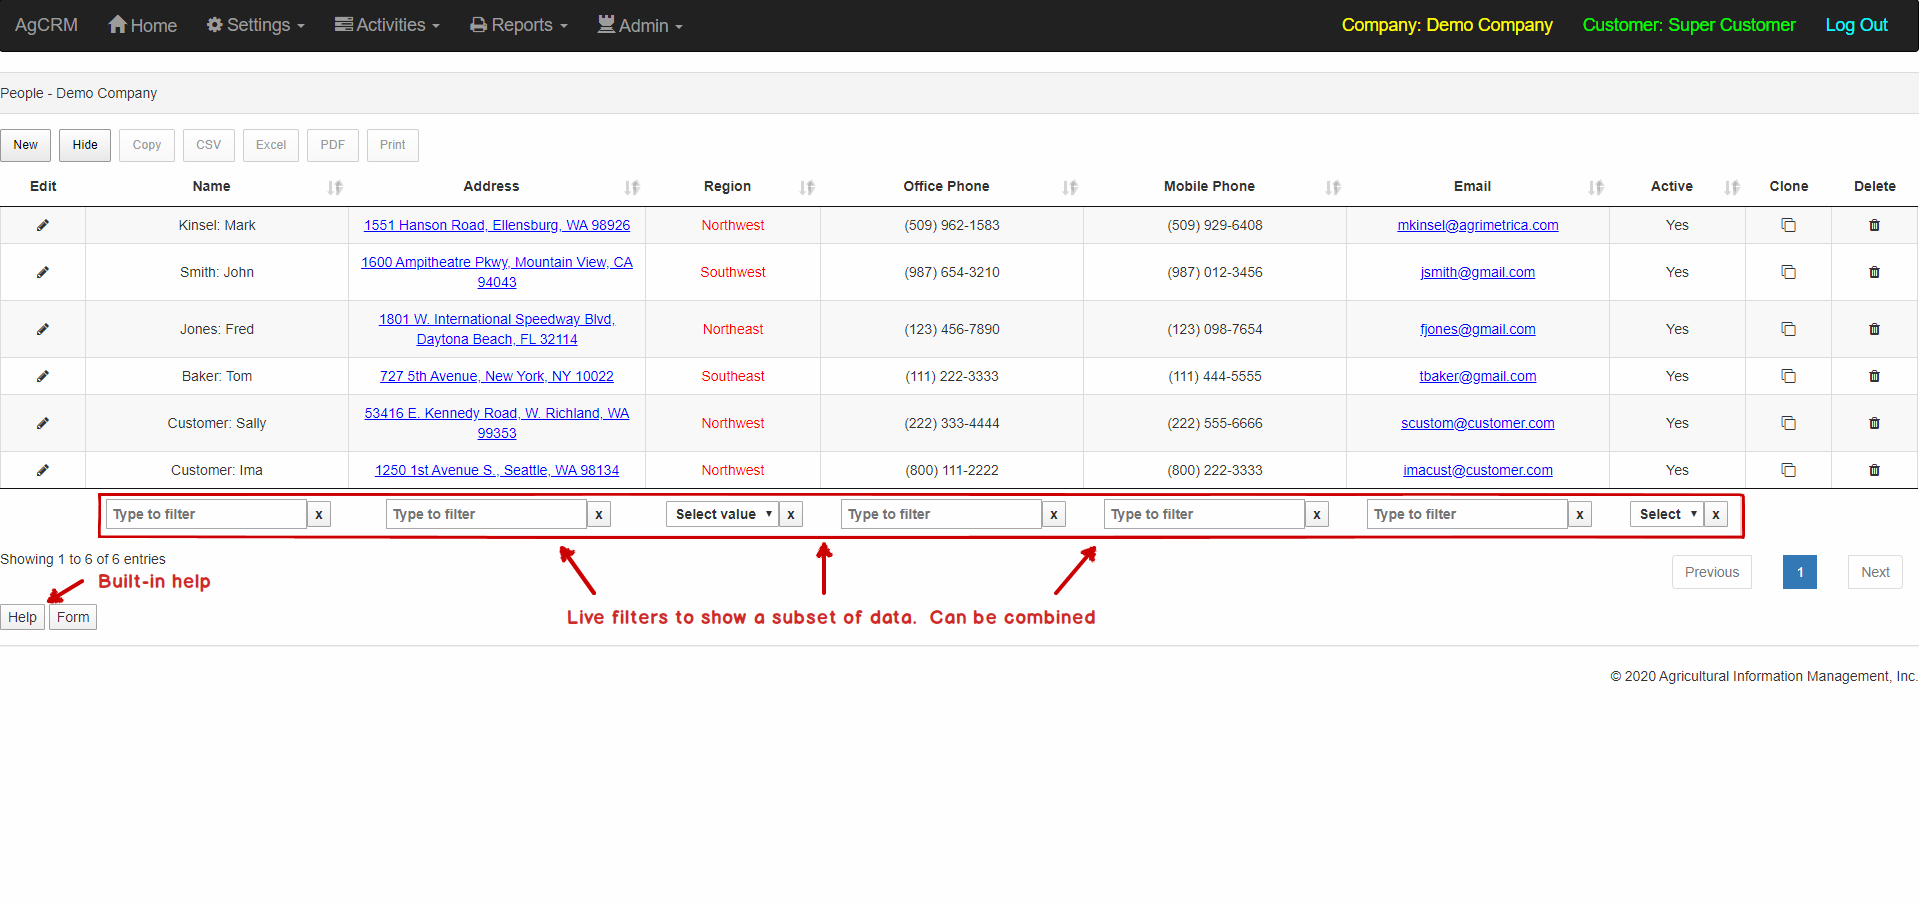The width and height of the screenshot is (1919, 904).
Task: Open the Region Select value dropdown
Action: [721, 513]
